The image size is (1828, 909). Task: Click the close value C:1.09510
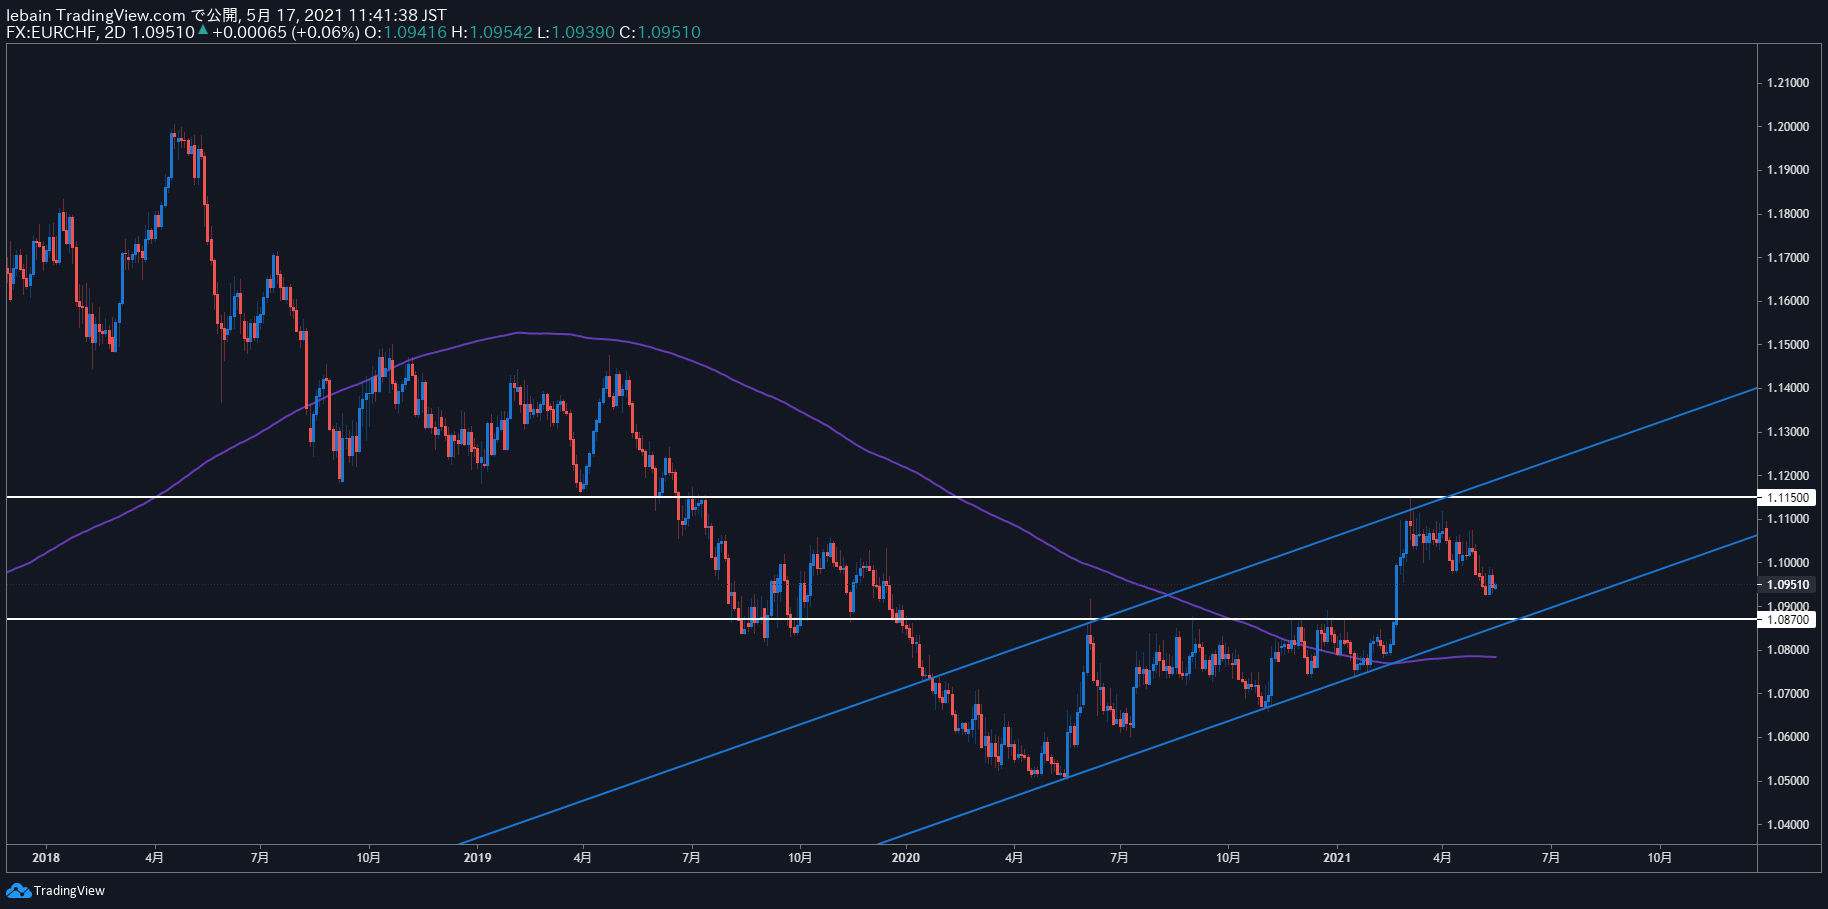660,32
